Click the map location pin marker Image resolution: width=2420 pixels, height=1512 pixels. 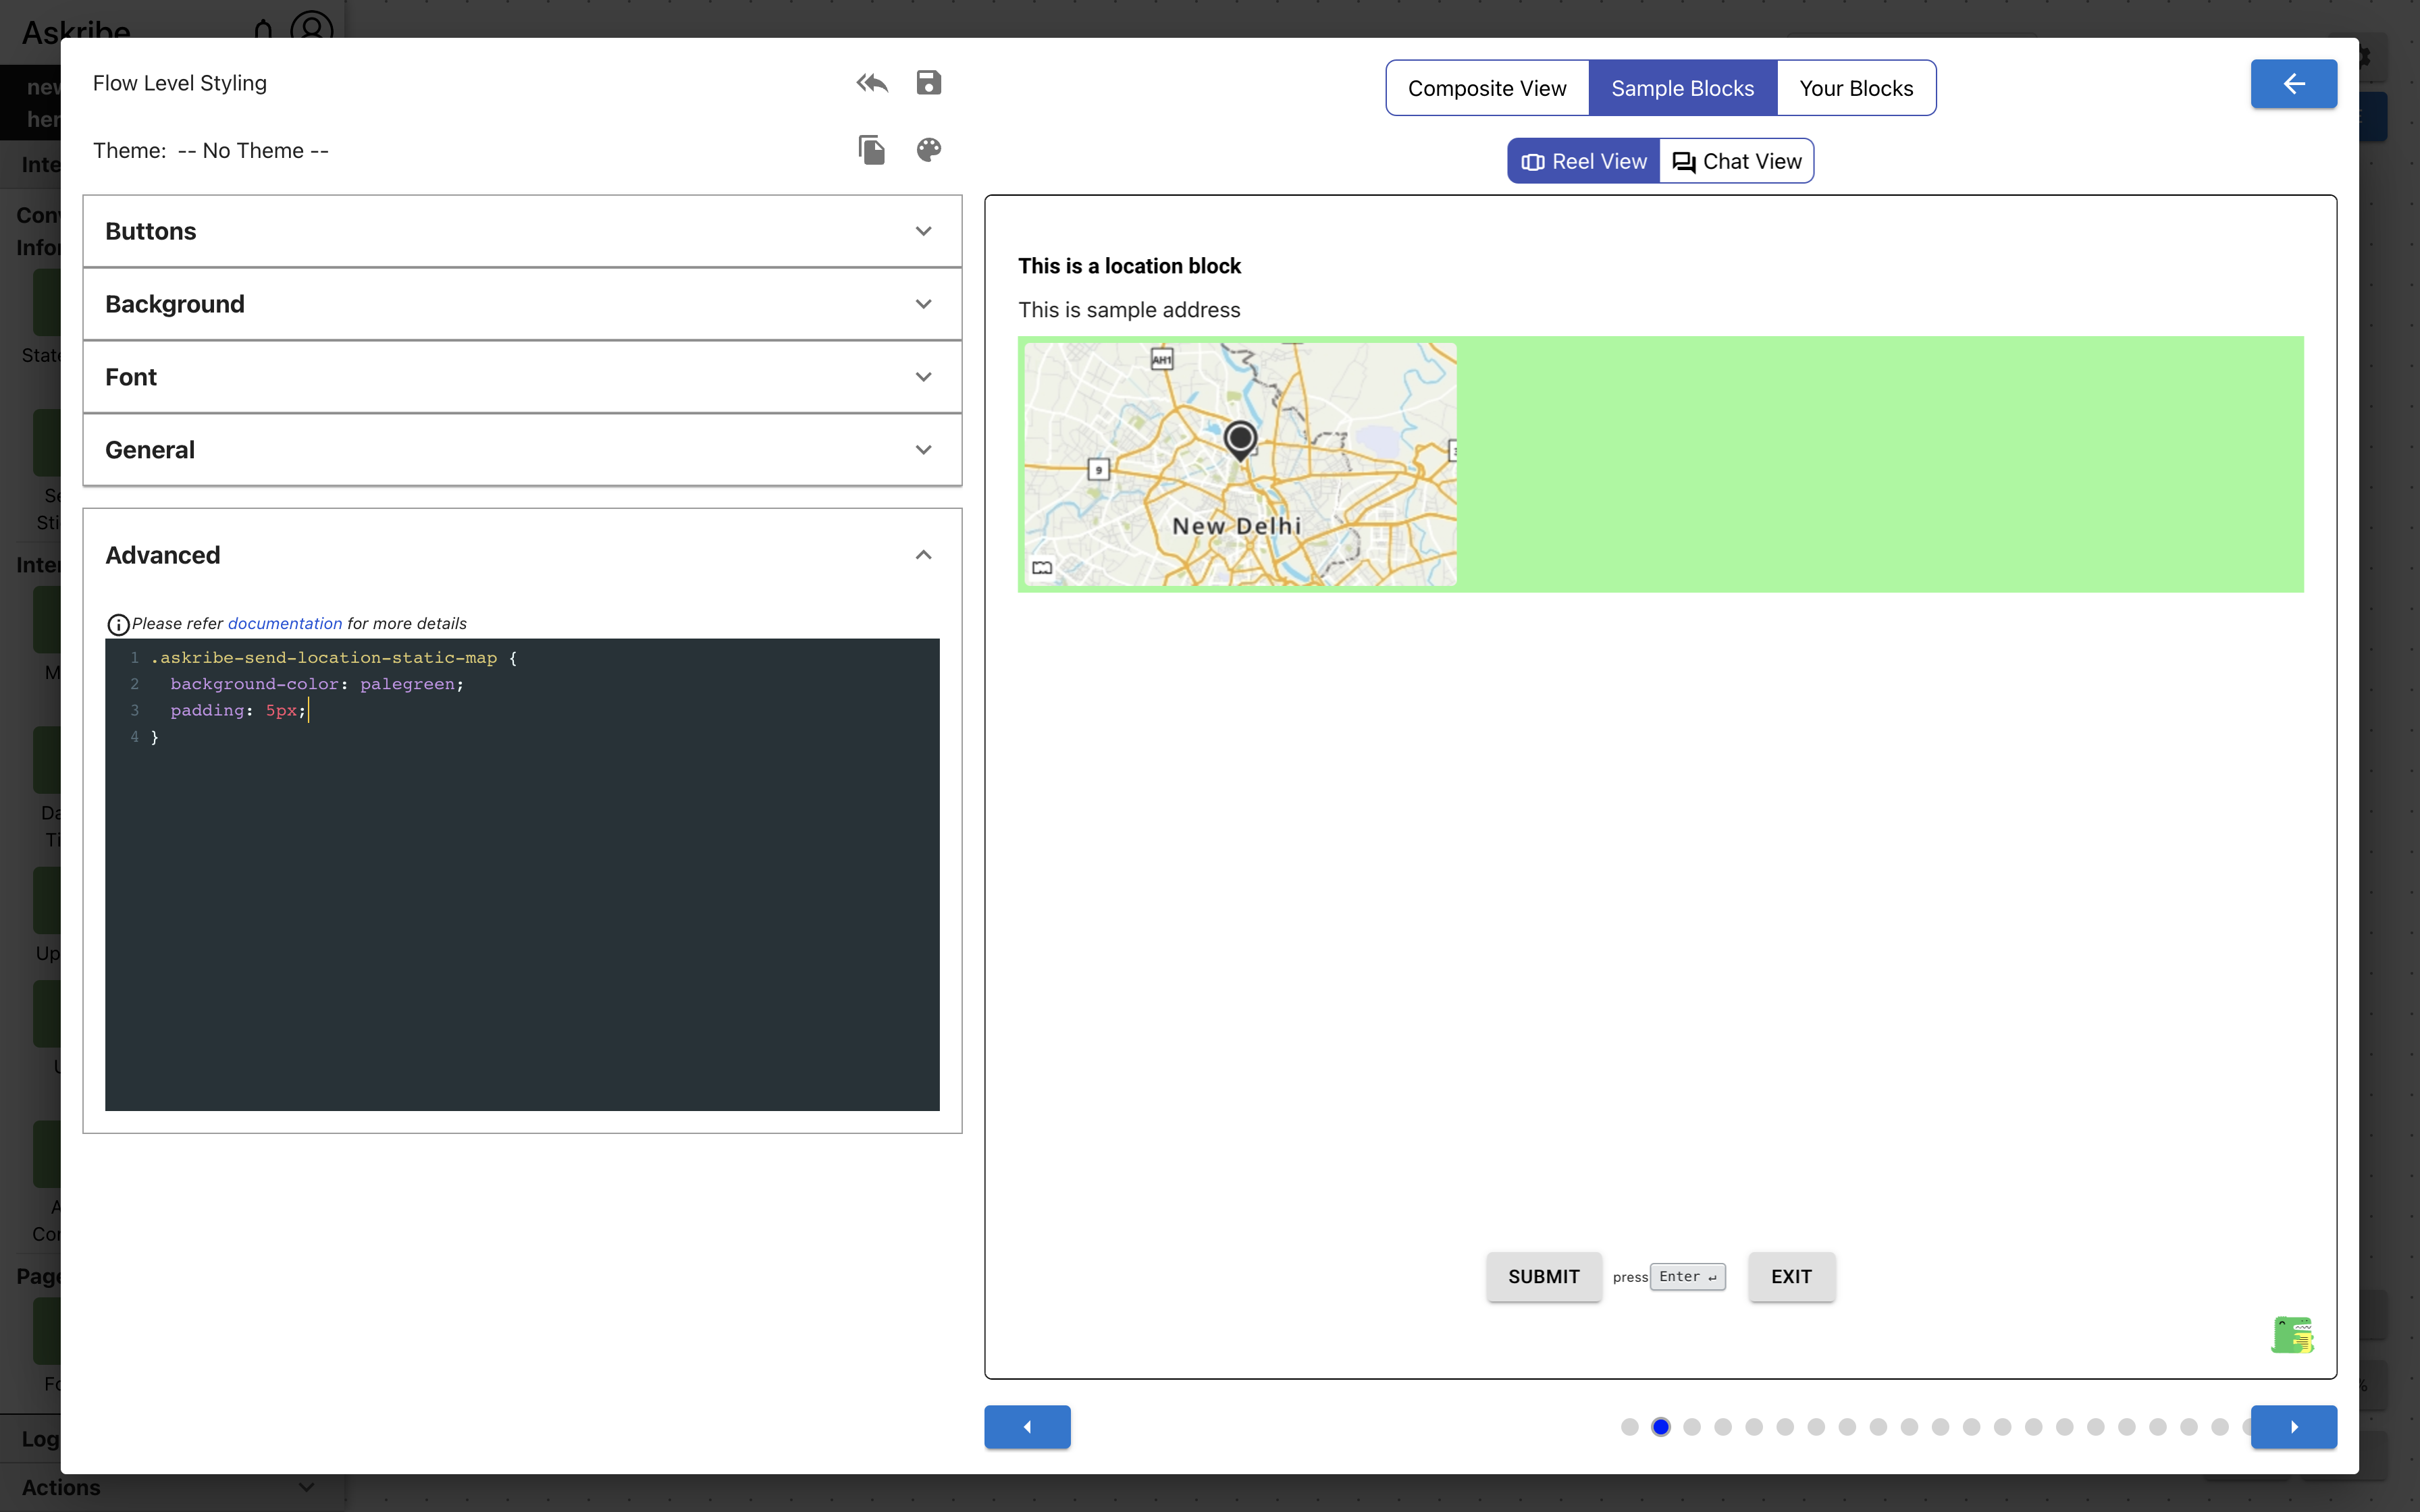(1240, 439)
